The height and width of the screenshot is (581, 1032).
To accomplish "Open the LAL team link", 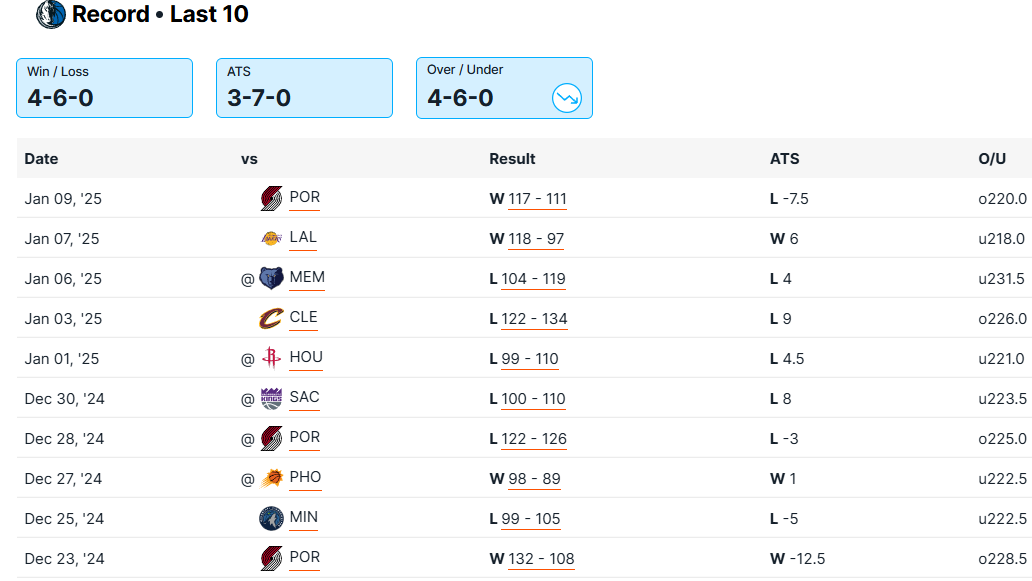I will (303, 238).
